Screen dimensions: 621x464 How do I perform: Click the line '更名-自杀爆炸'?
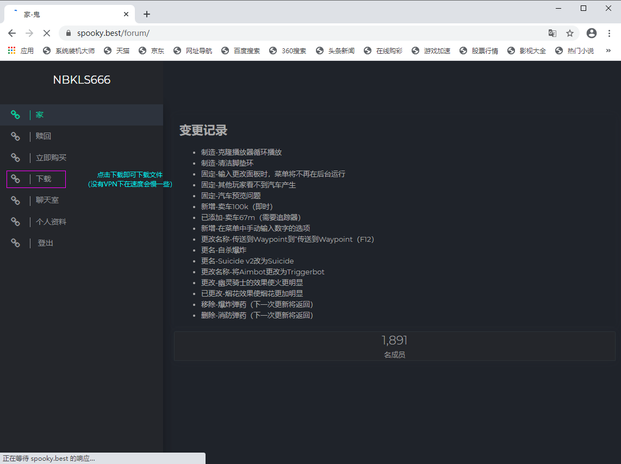(x=224, y=250)
